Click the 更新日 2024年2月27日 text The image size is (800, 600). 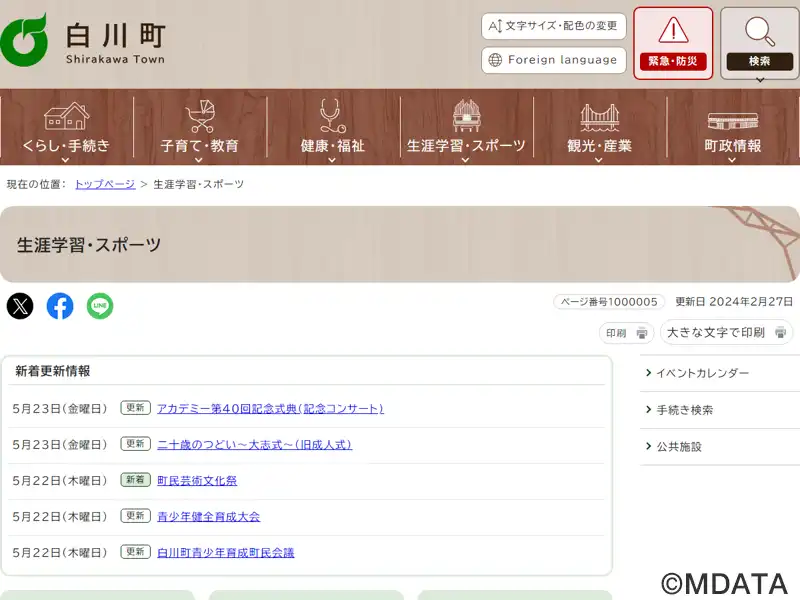click(734, 302)
